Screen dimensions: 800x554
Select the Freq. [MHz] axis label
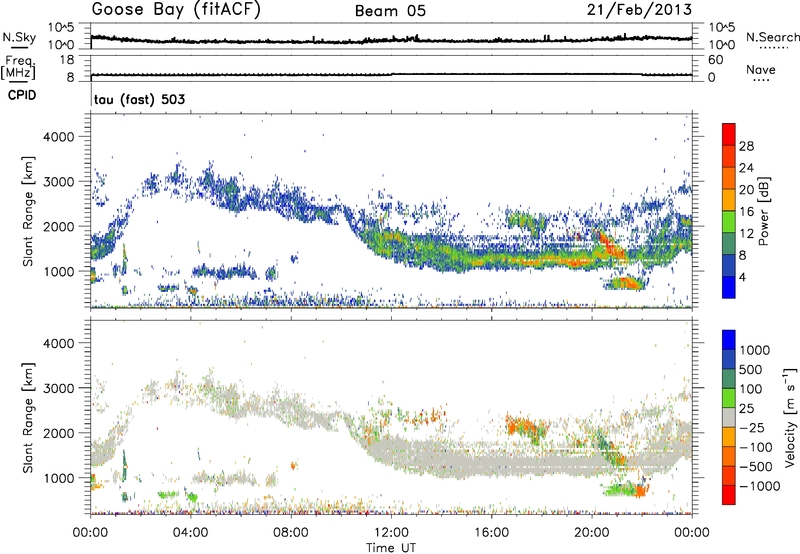coord(19,67)
